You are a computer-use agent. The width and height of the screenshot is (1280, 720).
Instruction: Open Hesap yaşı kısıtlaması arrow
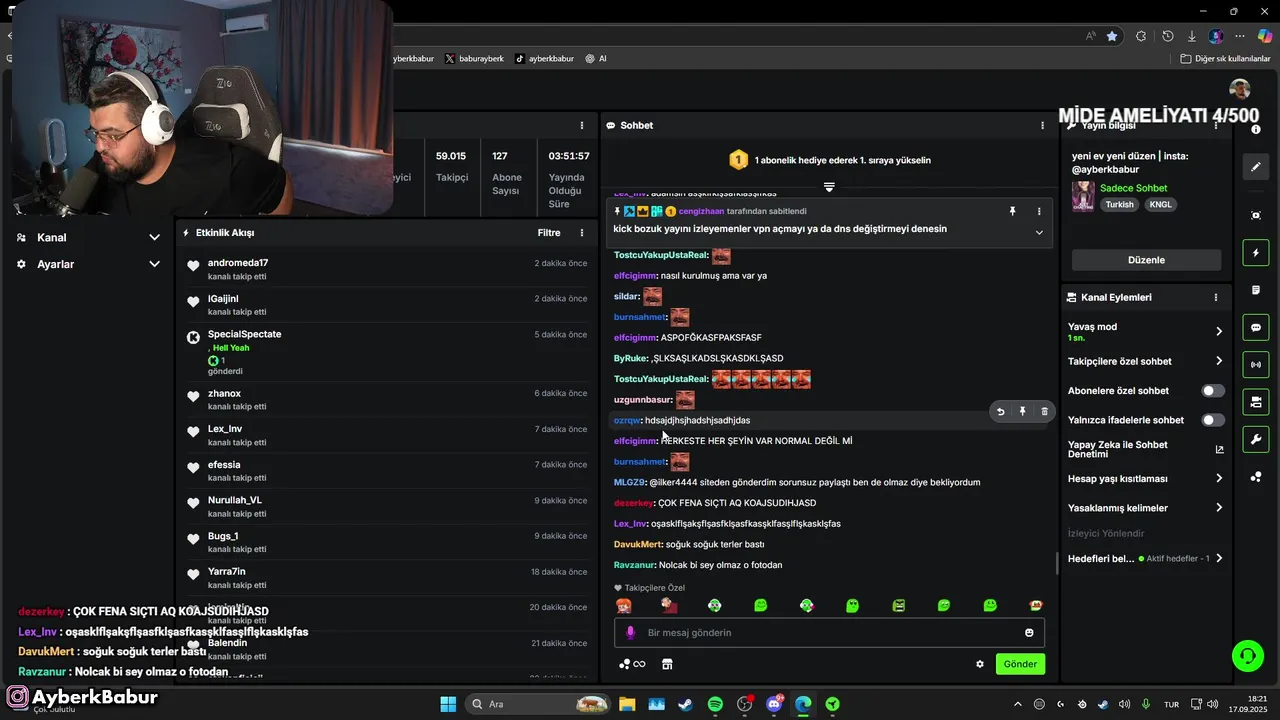(1219, 479)
